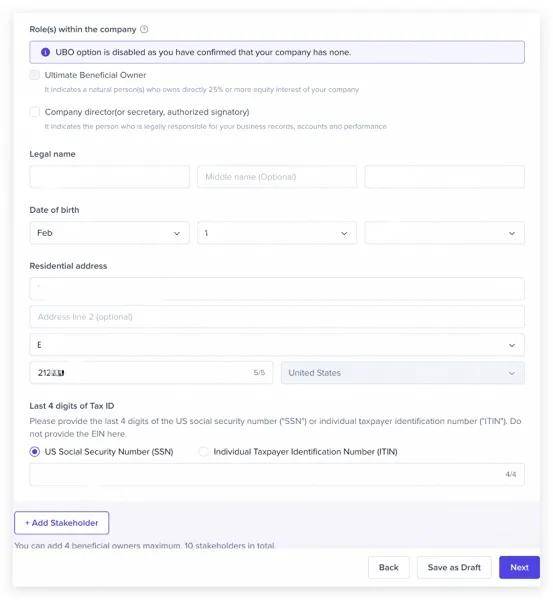This screenshot has width=553, height=600.
Task: Click the chevron in the birth day dropdown
Action: click(x=344, y=233)
